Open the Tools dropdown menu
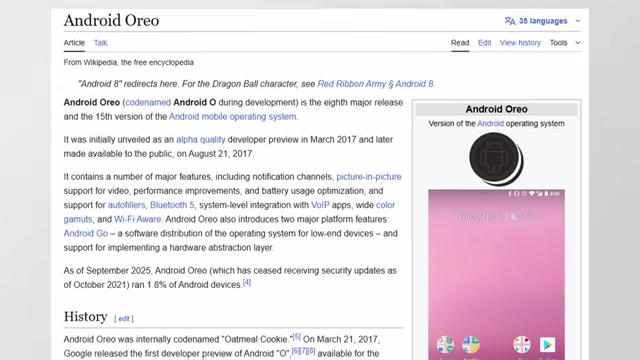 (x=564, y=43)
